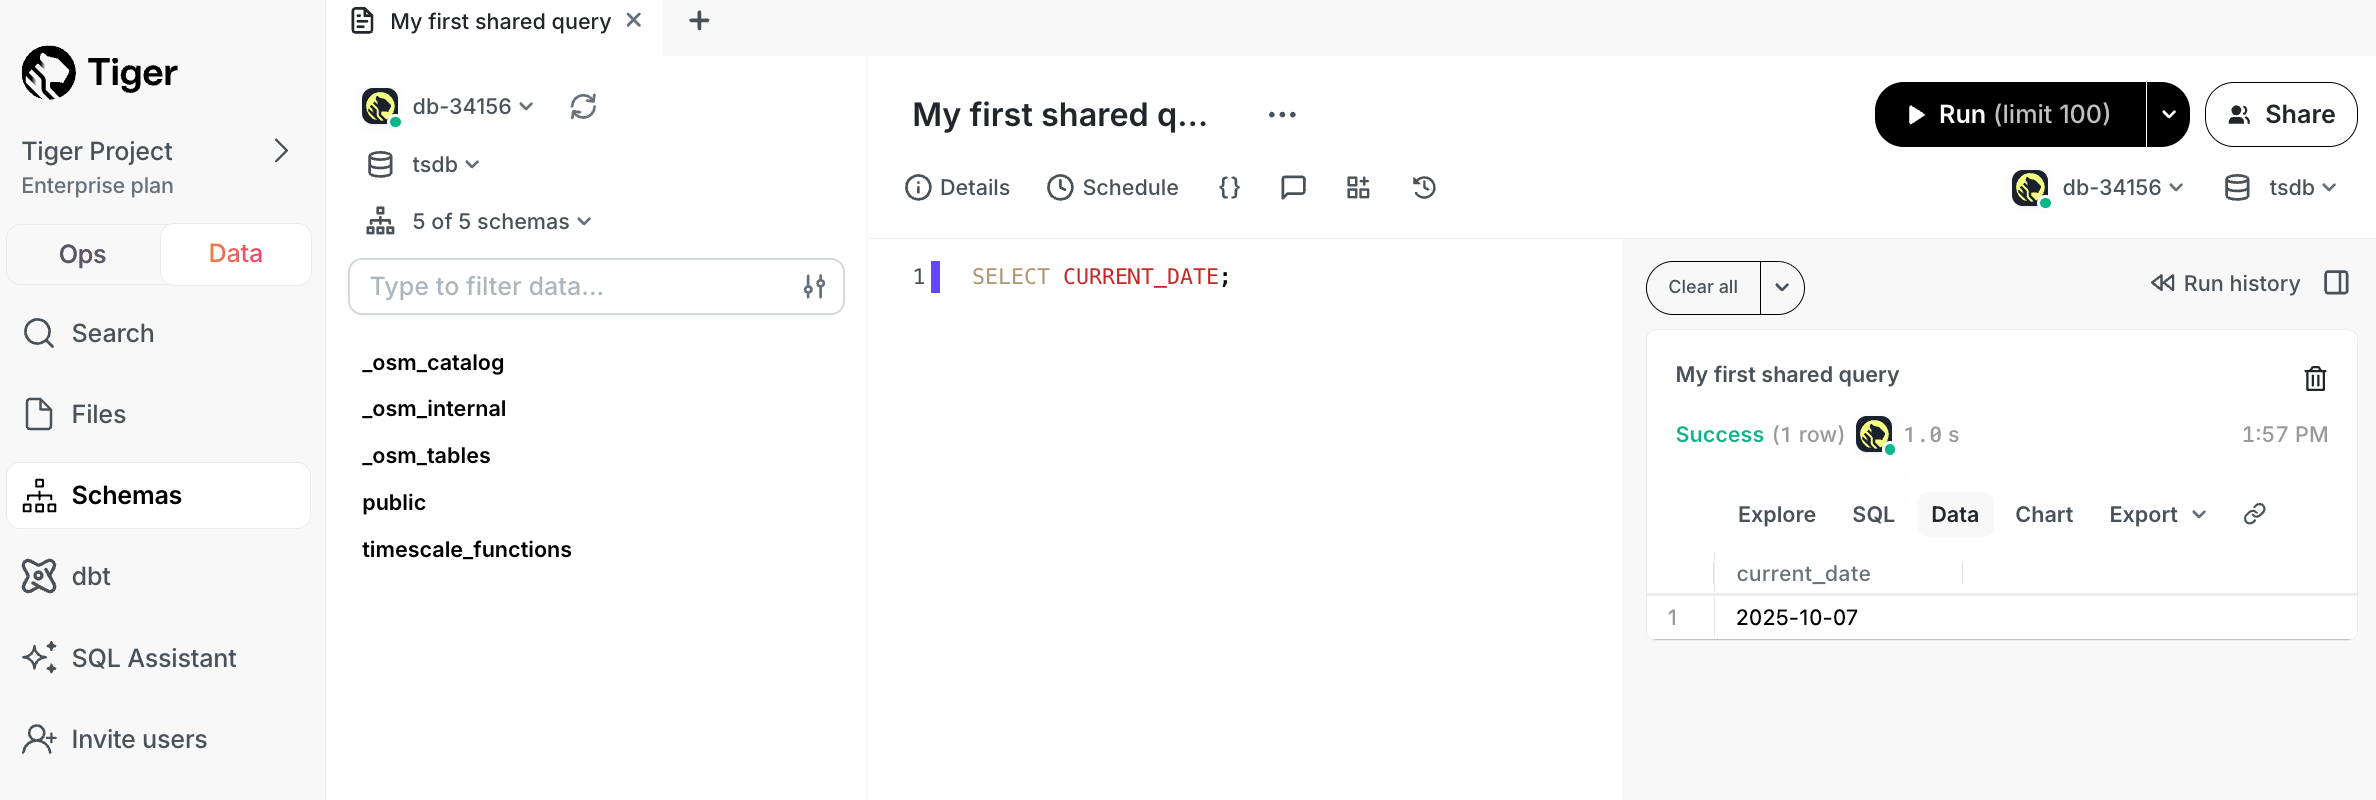
Task: Open Clear all dropdown arrow
Action: tap(1782, 287)
